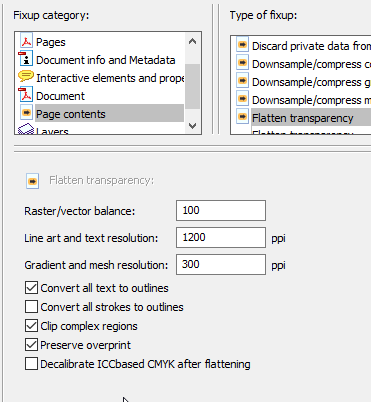This screenshot has width=371, height=402.
Task: Click the first Downsample/compress fixup icon
Action: tap(243, 62)
